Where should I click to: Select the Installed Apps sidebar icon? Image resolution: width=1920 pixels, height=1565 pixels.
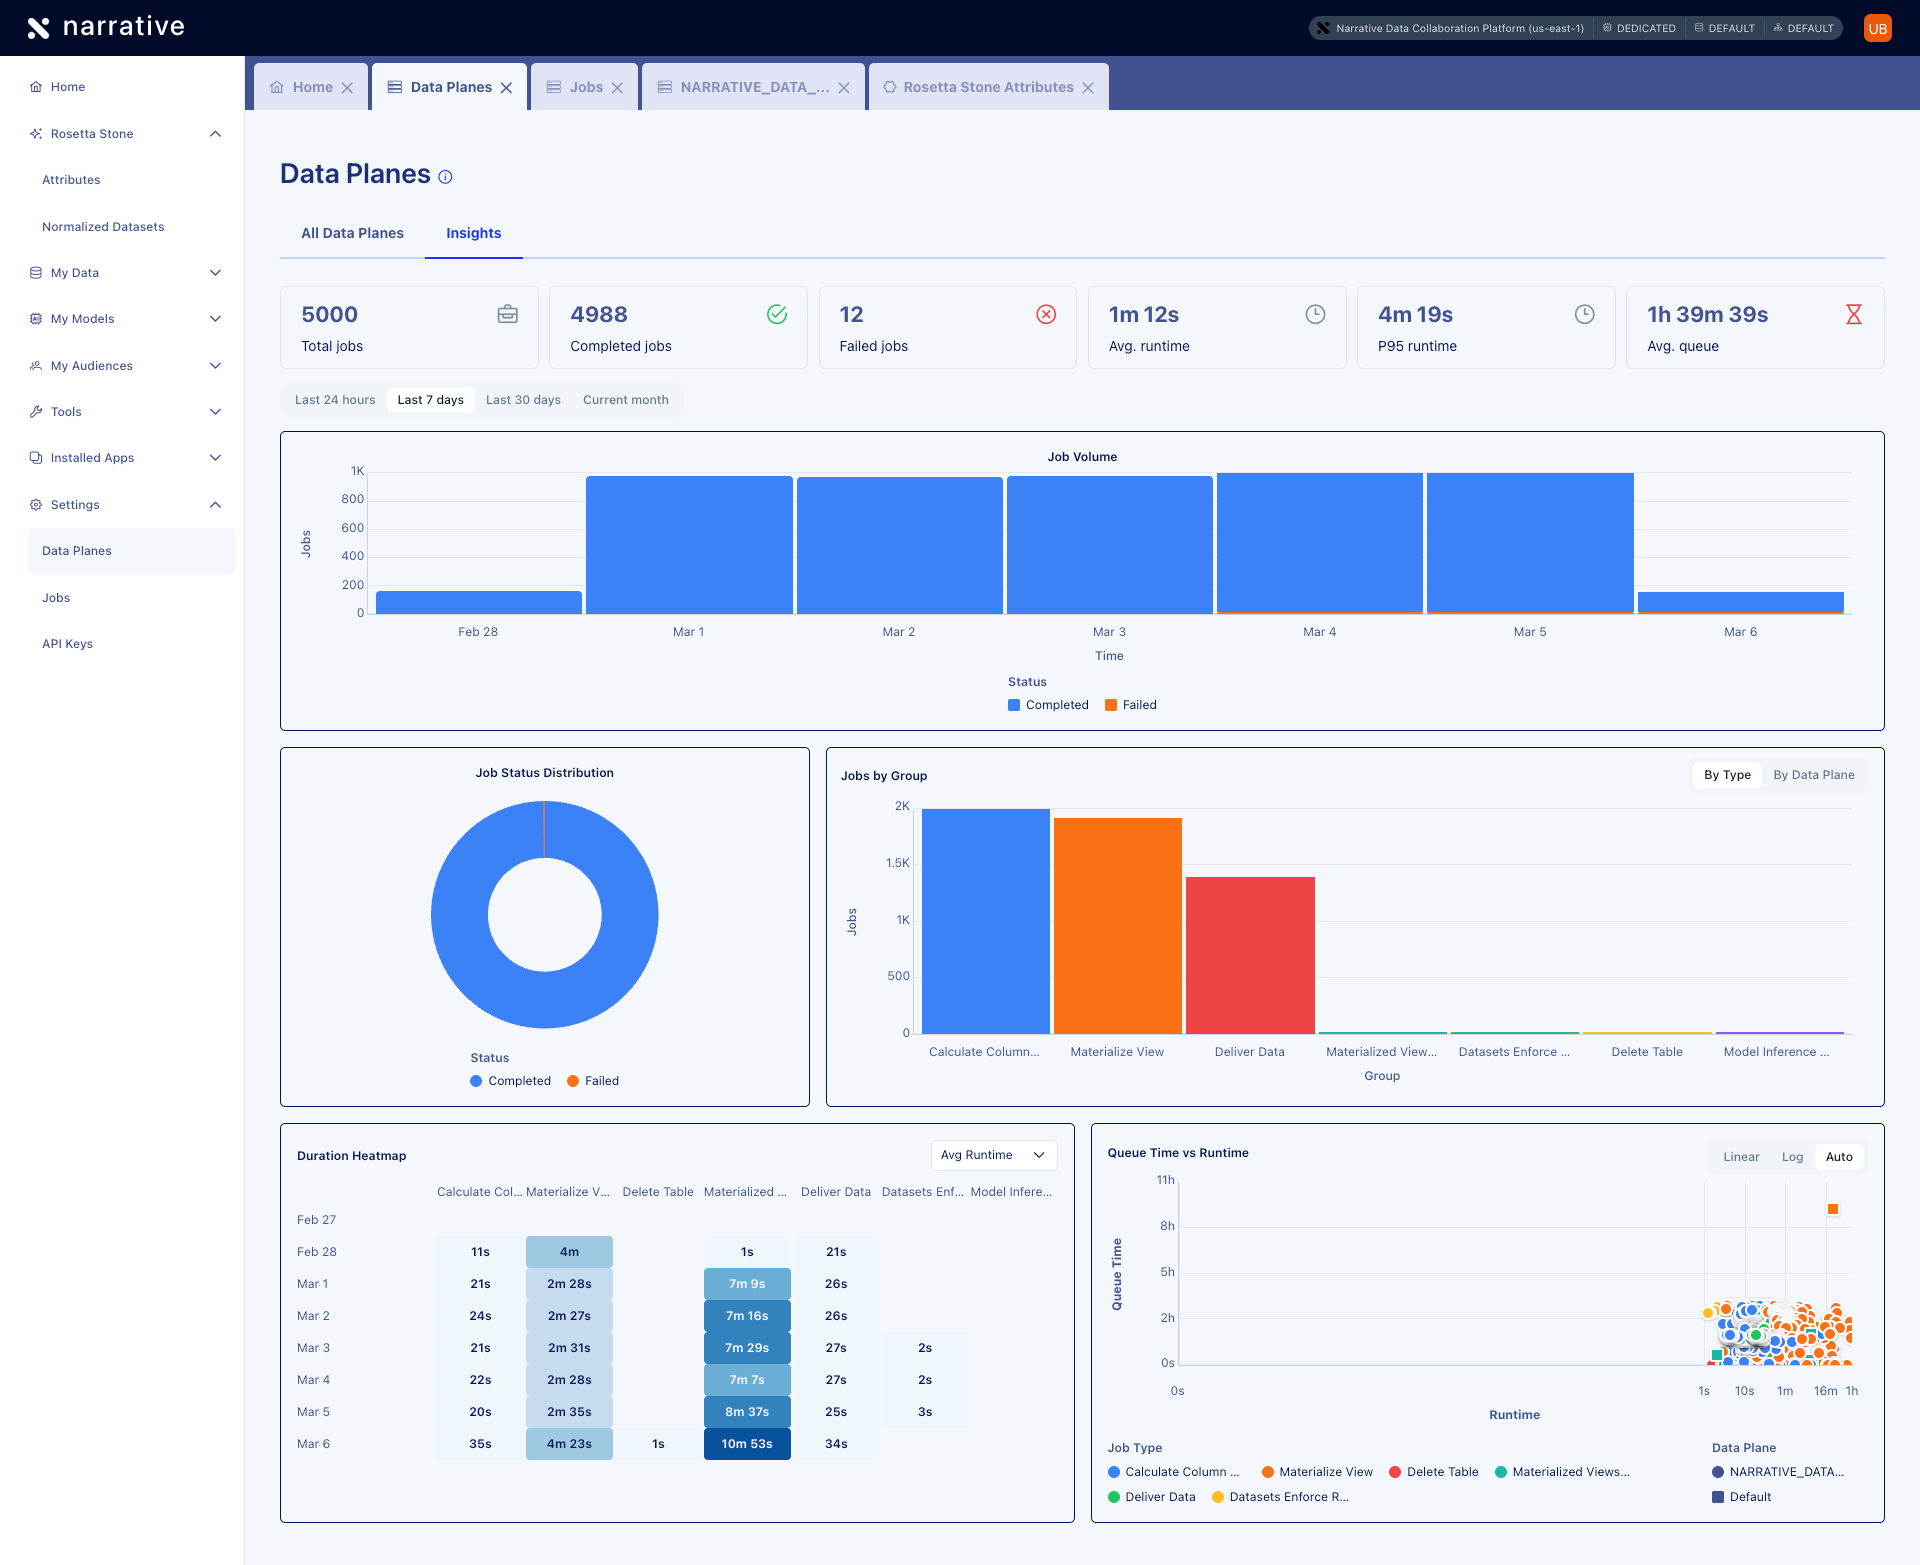(x=36, y=457)
